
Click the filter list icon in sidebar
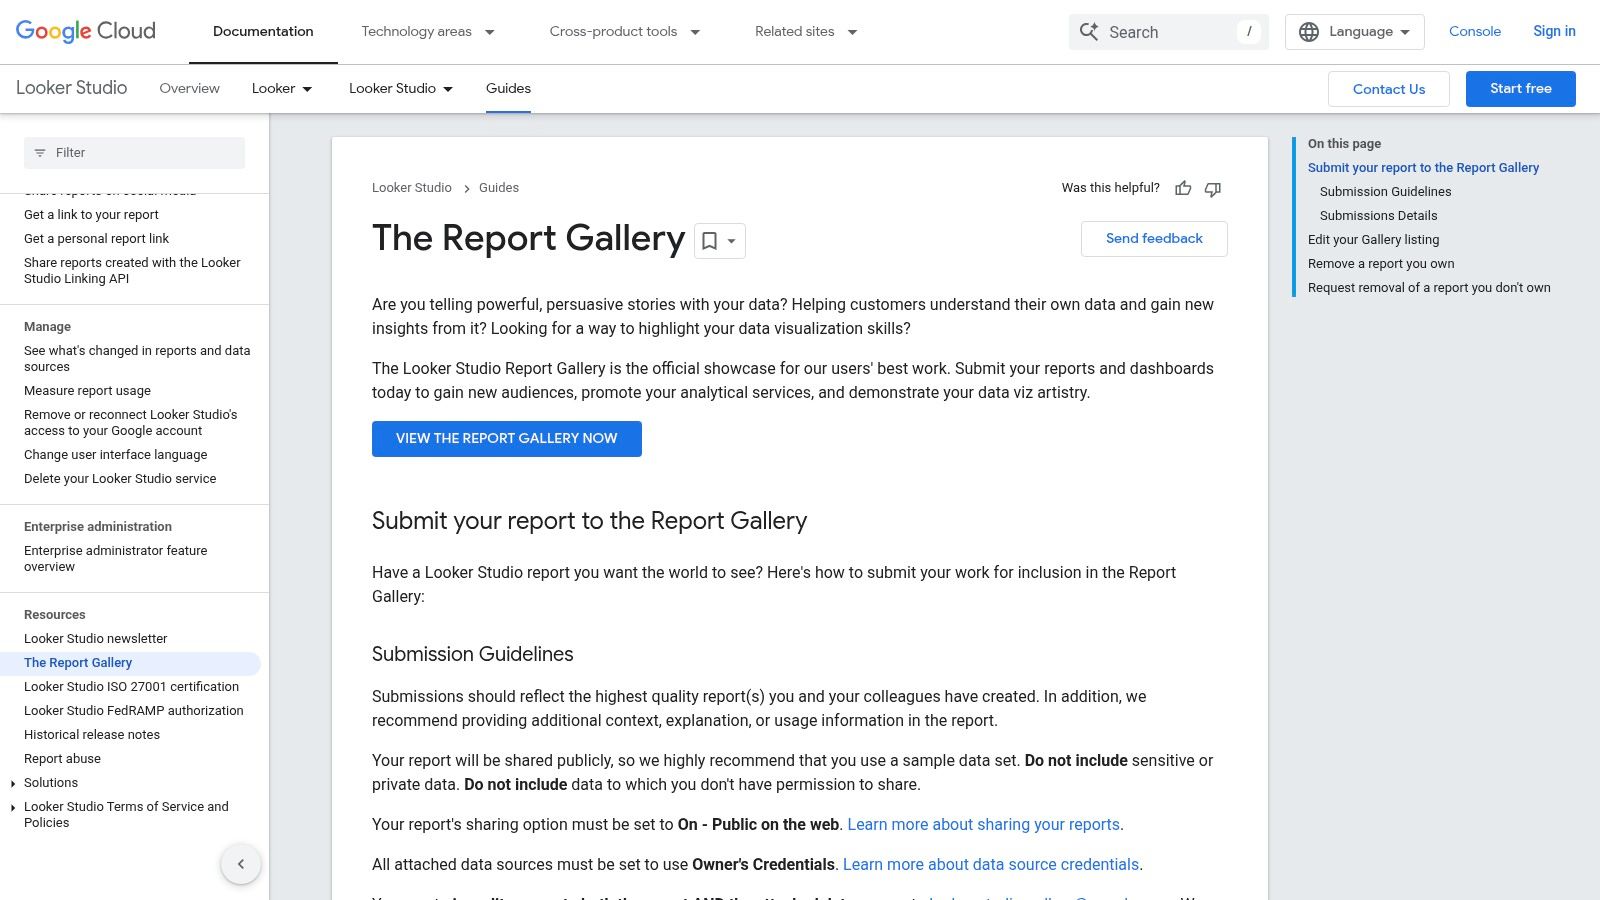(x=40, y=153)
